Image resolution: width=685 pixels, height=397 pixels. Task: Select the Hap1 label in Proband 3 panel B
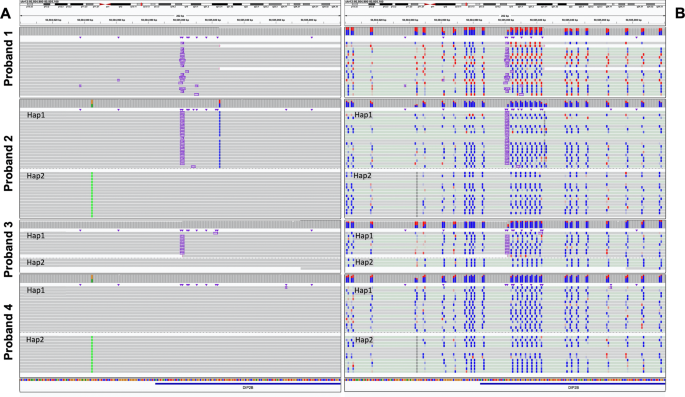point(364,236)
